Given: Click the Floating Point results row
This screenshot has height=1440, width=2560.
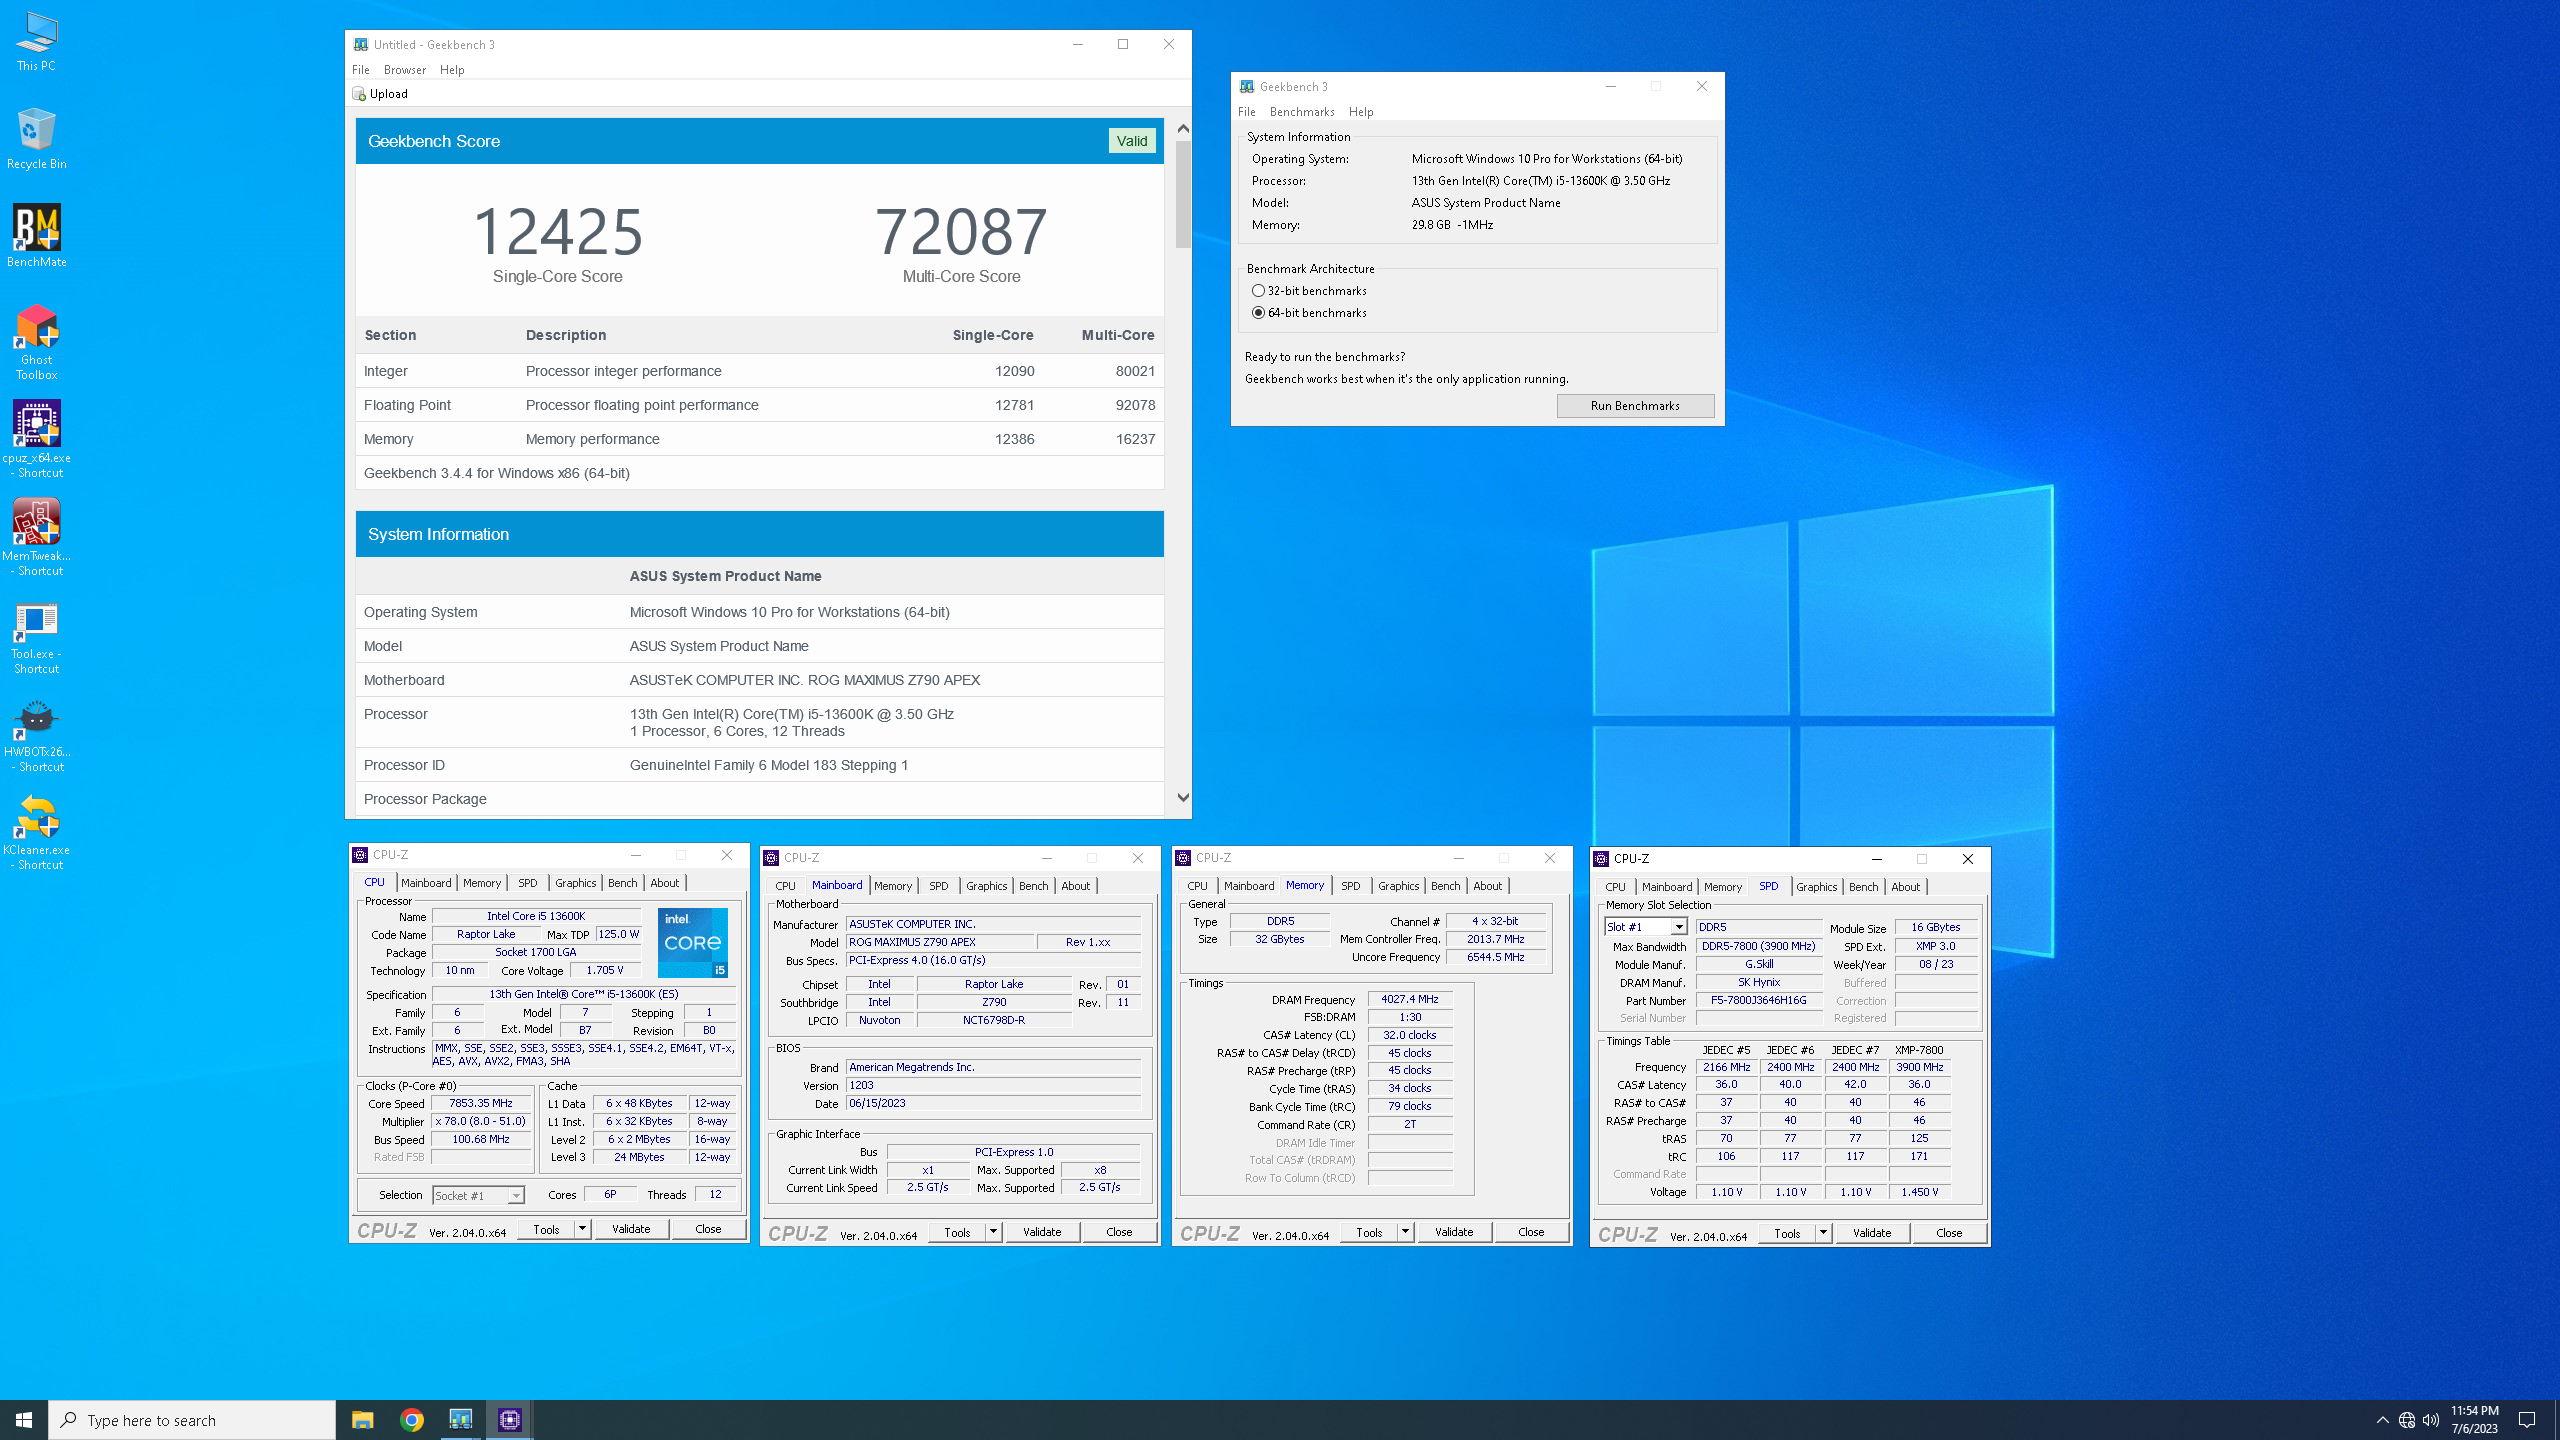Looking at the screenshot, I should pyautogui.click(x=760, y=405).
